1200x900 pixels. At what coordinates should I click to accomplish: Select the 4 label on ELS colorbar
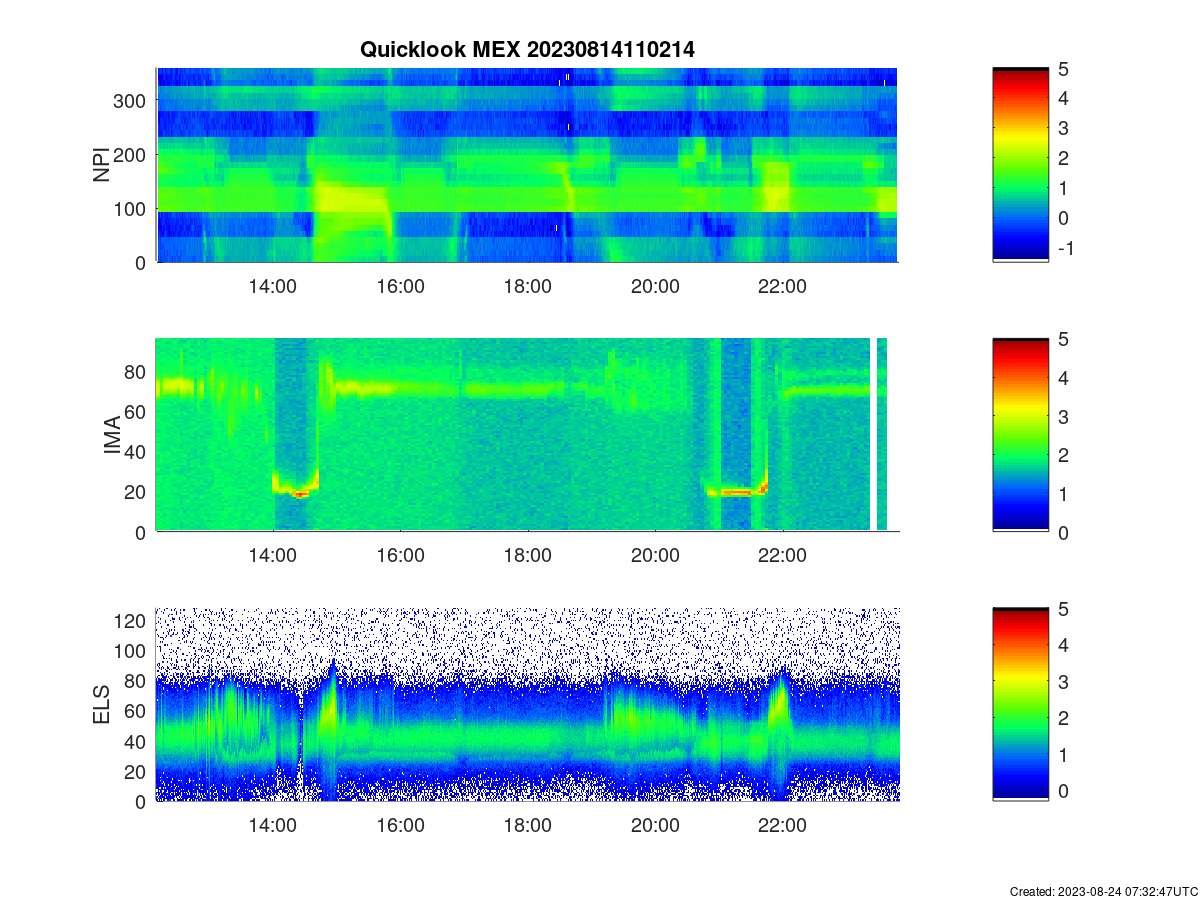pos(1062,645)
